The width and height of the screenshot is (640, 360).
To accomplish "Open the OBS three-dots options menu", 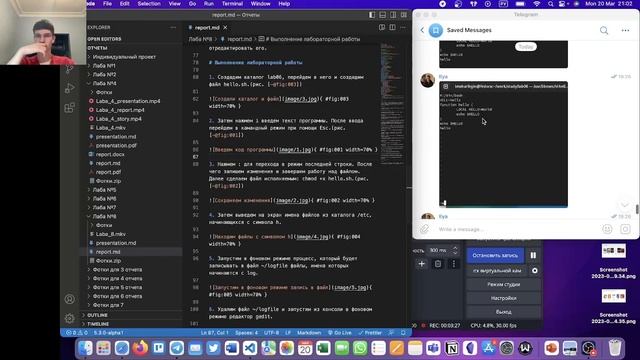I will 453,264.
